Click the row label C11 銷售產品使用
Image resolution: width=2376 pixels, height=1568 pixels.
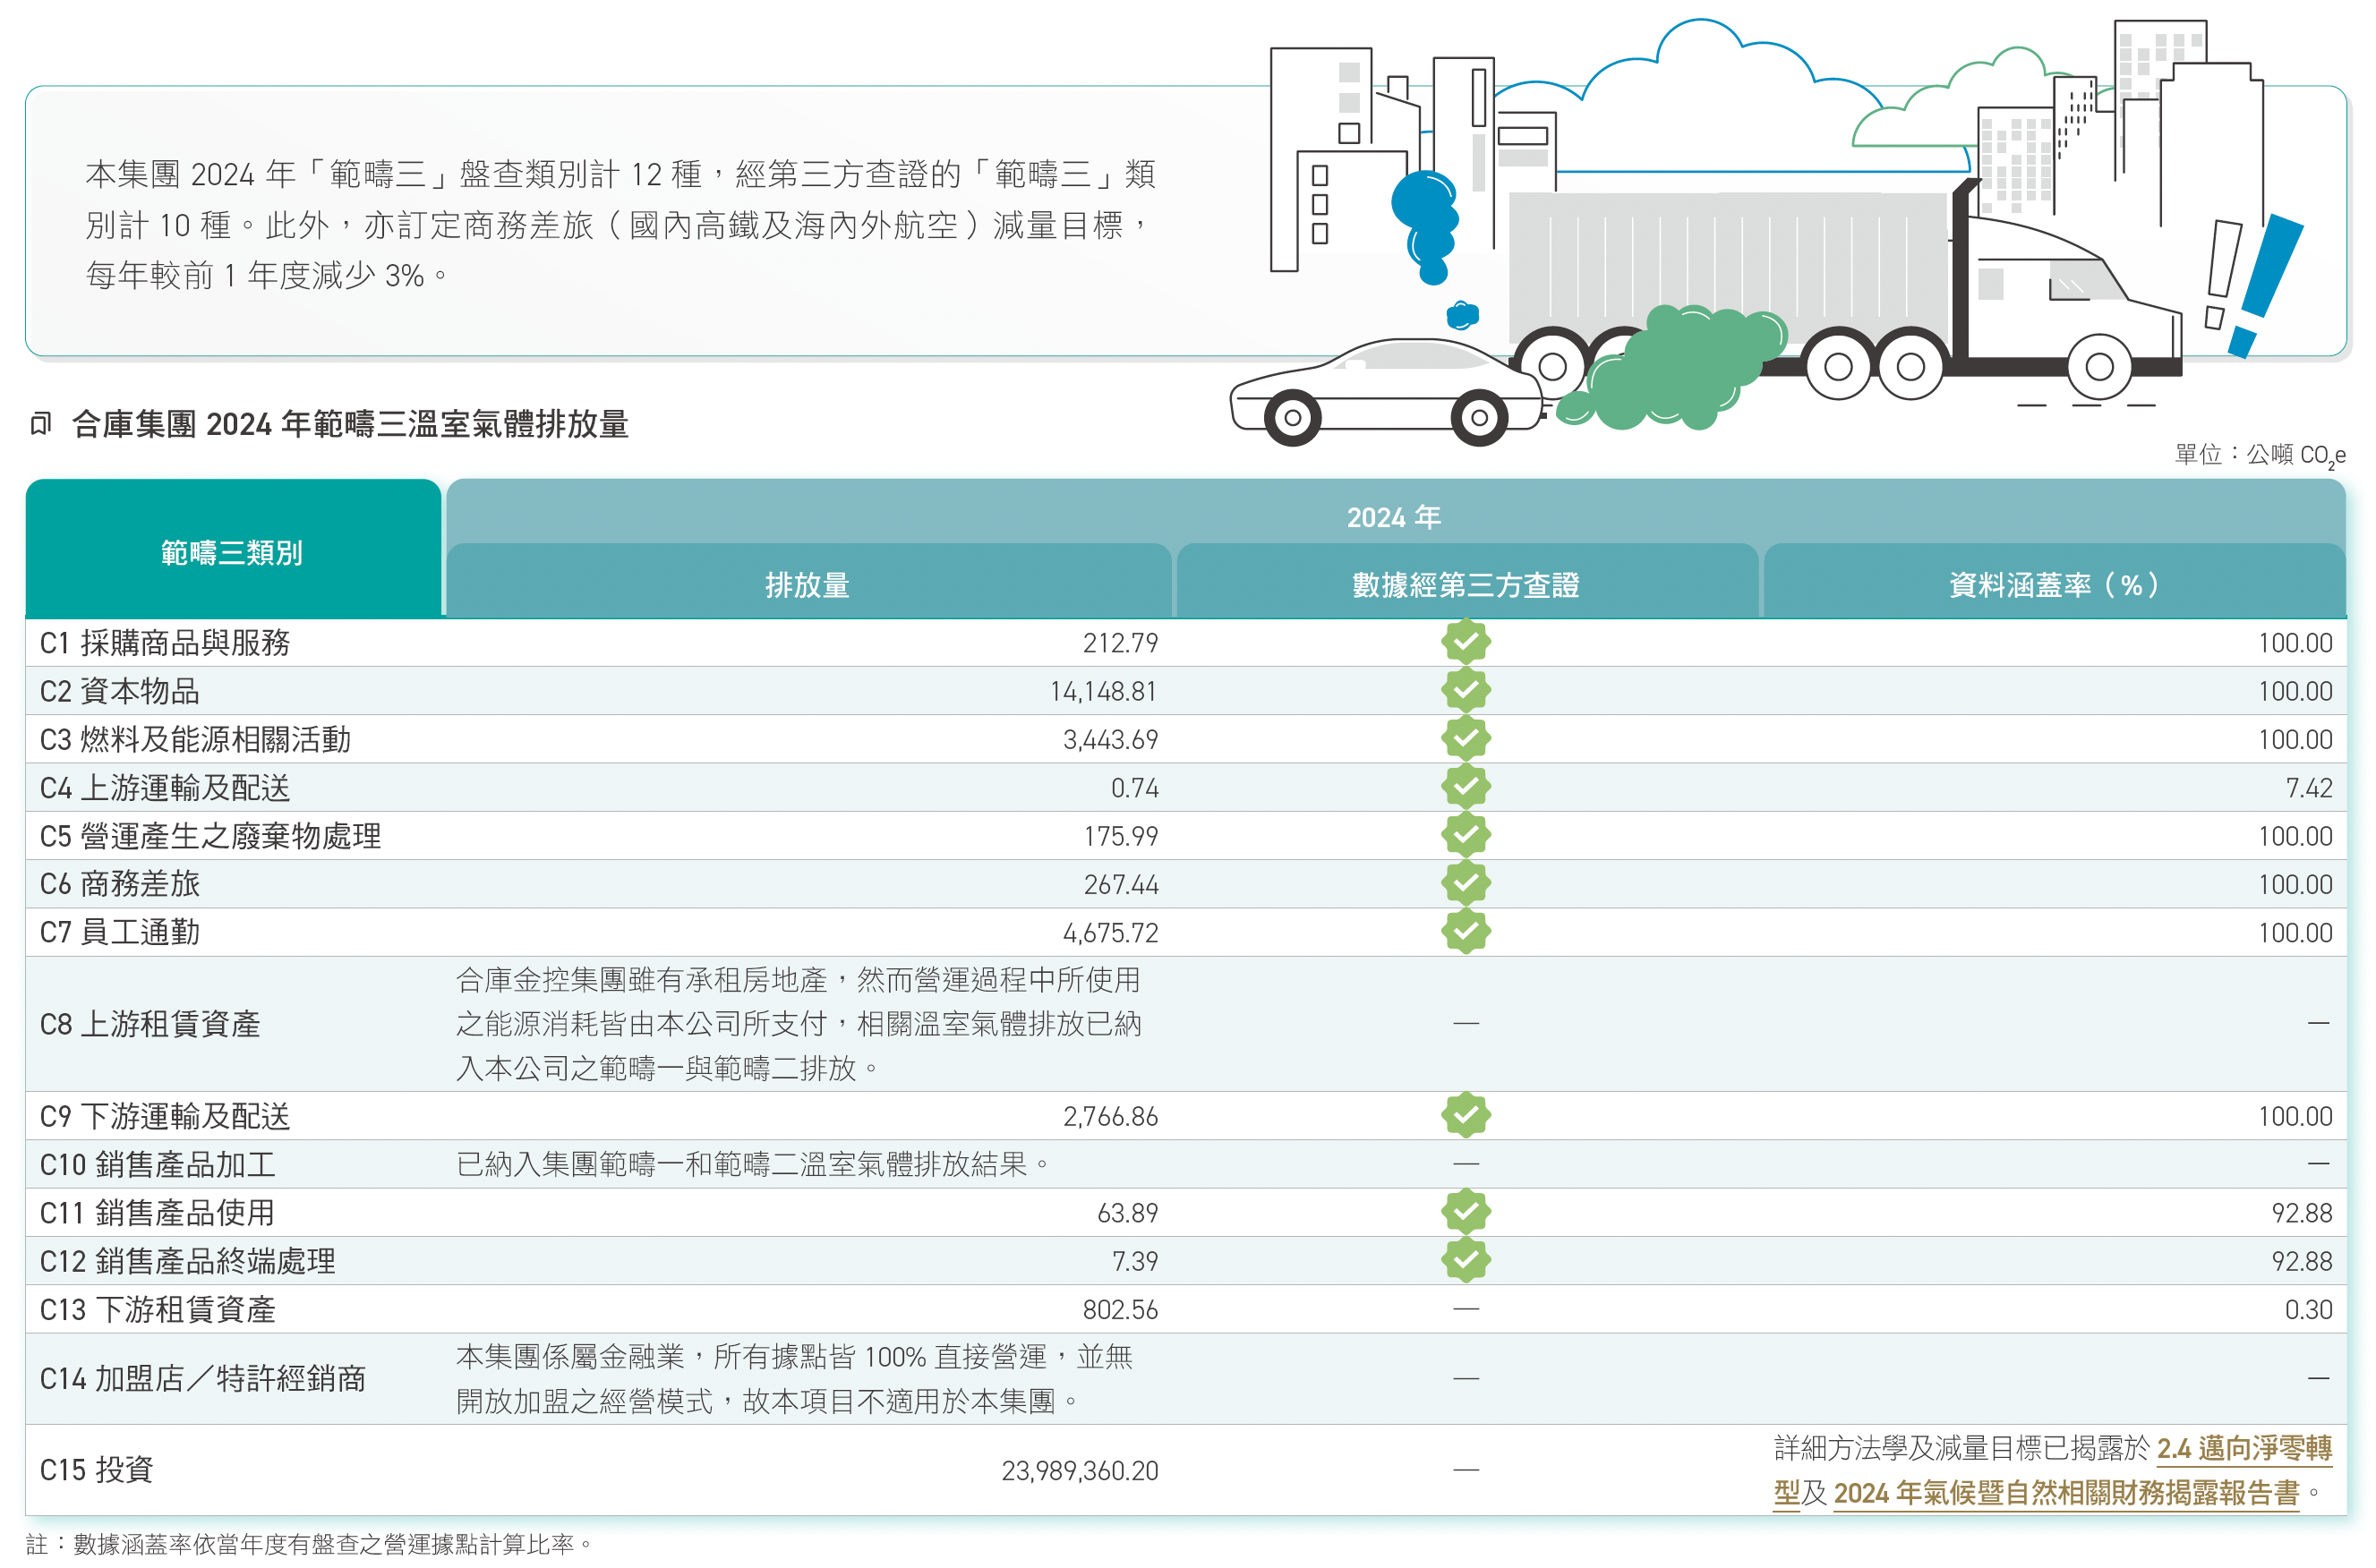[158, 1213]
